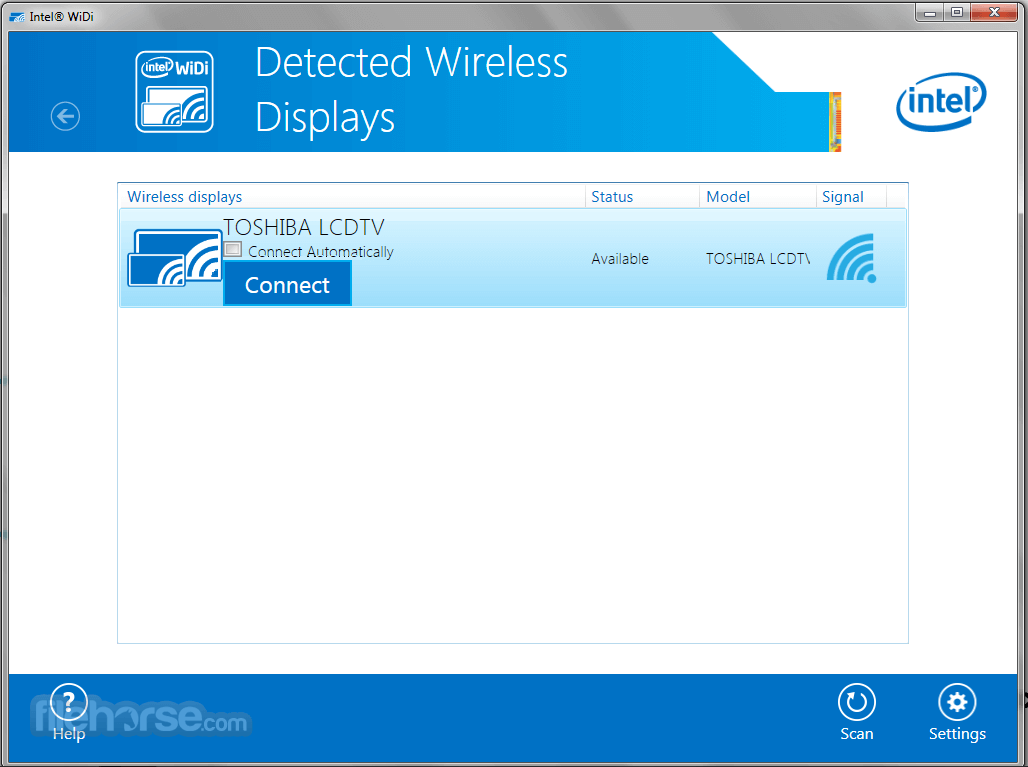Image resolution: width=1028 pixels, height=767 pixels.
Task: Enable Connect Automatically checkbox
Action: pyautogui.click(x=233, y=250)
